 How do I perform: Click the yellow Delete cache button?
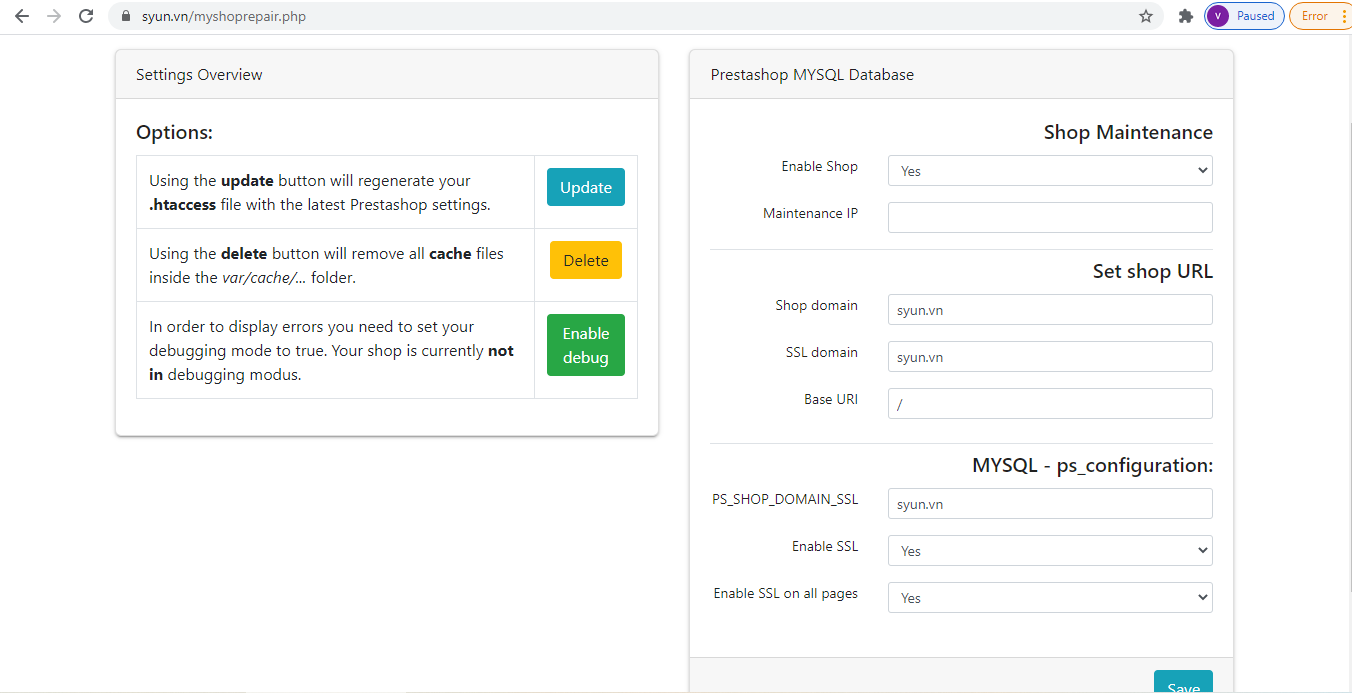(x=586, y=260)
